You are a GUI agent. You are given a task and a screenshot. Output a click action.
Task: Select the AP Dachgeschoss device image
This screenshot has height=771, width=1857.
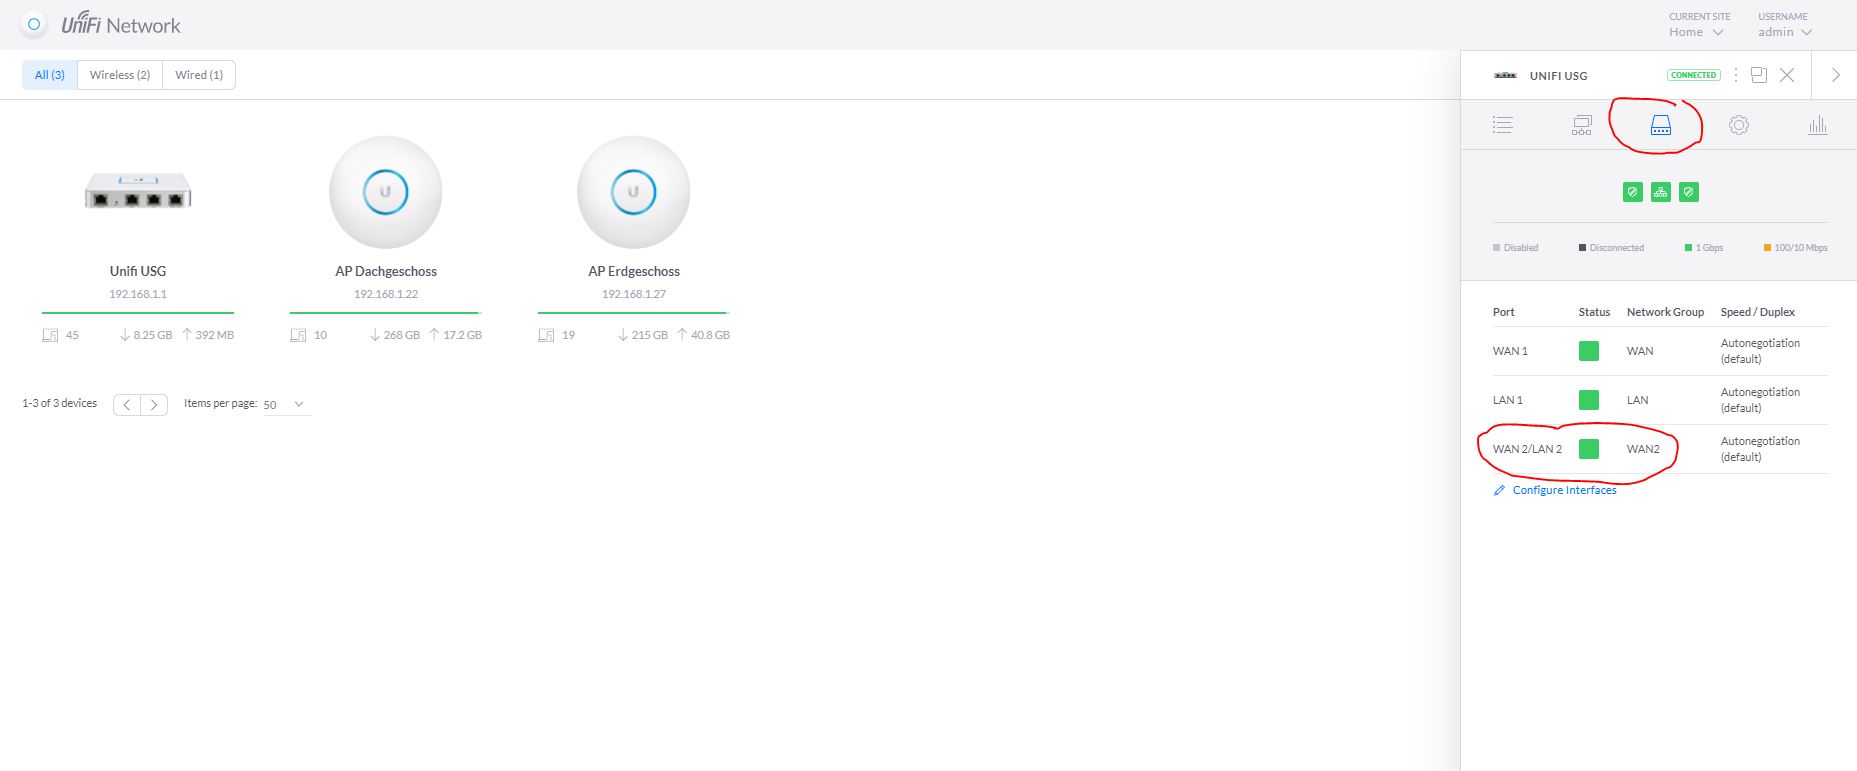(x=386, y=192)
